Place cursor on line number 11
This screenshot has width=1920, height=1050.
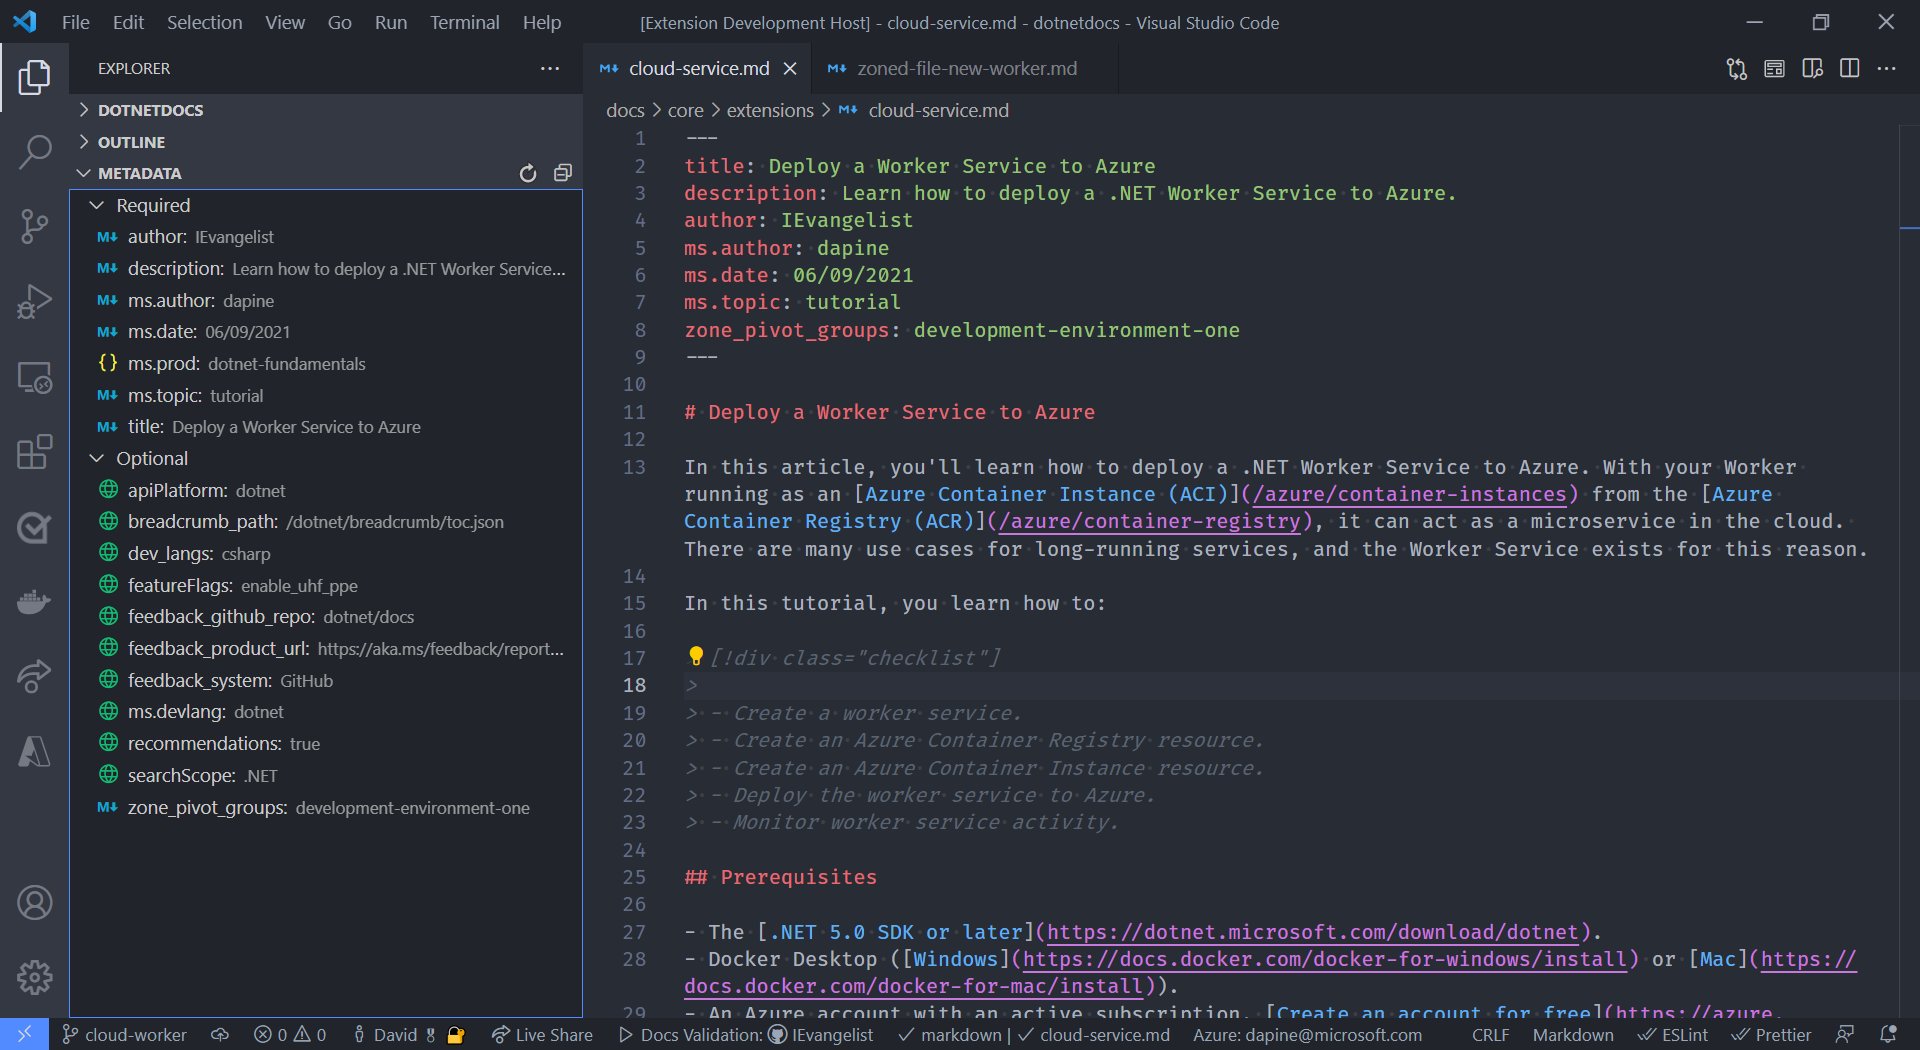634,412
